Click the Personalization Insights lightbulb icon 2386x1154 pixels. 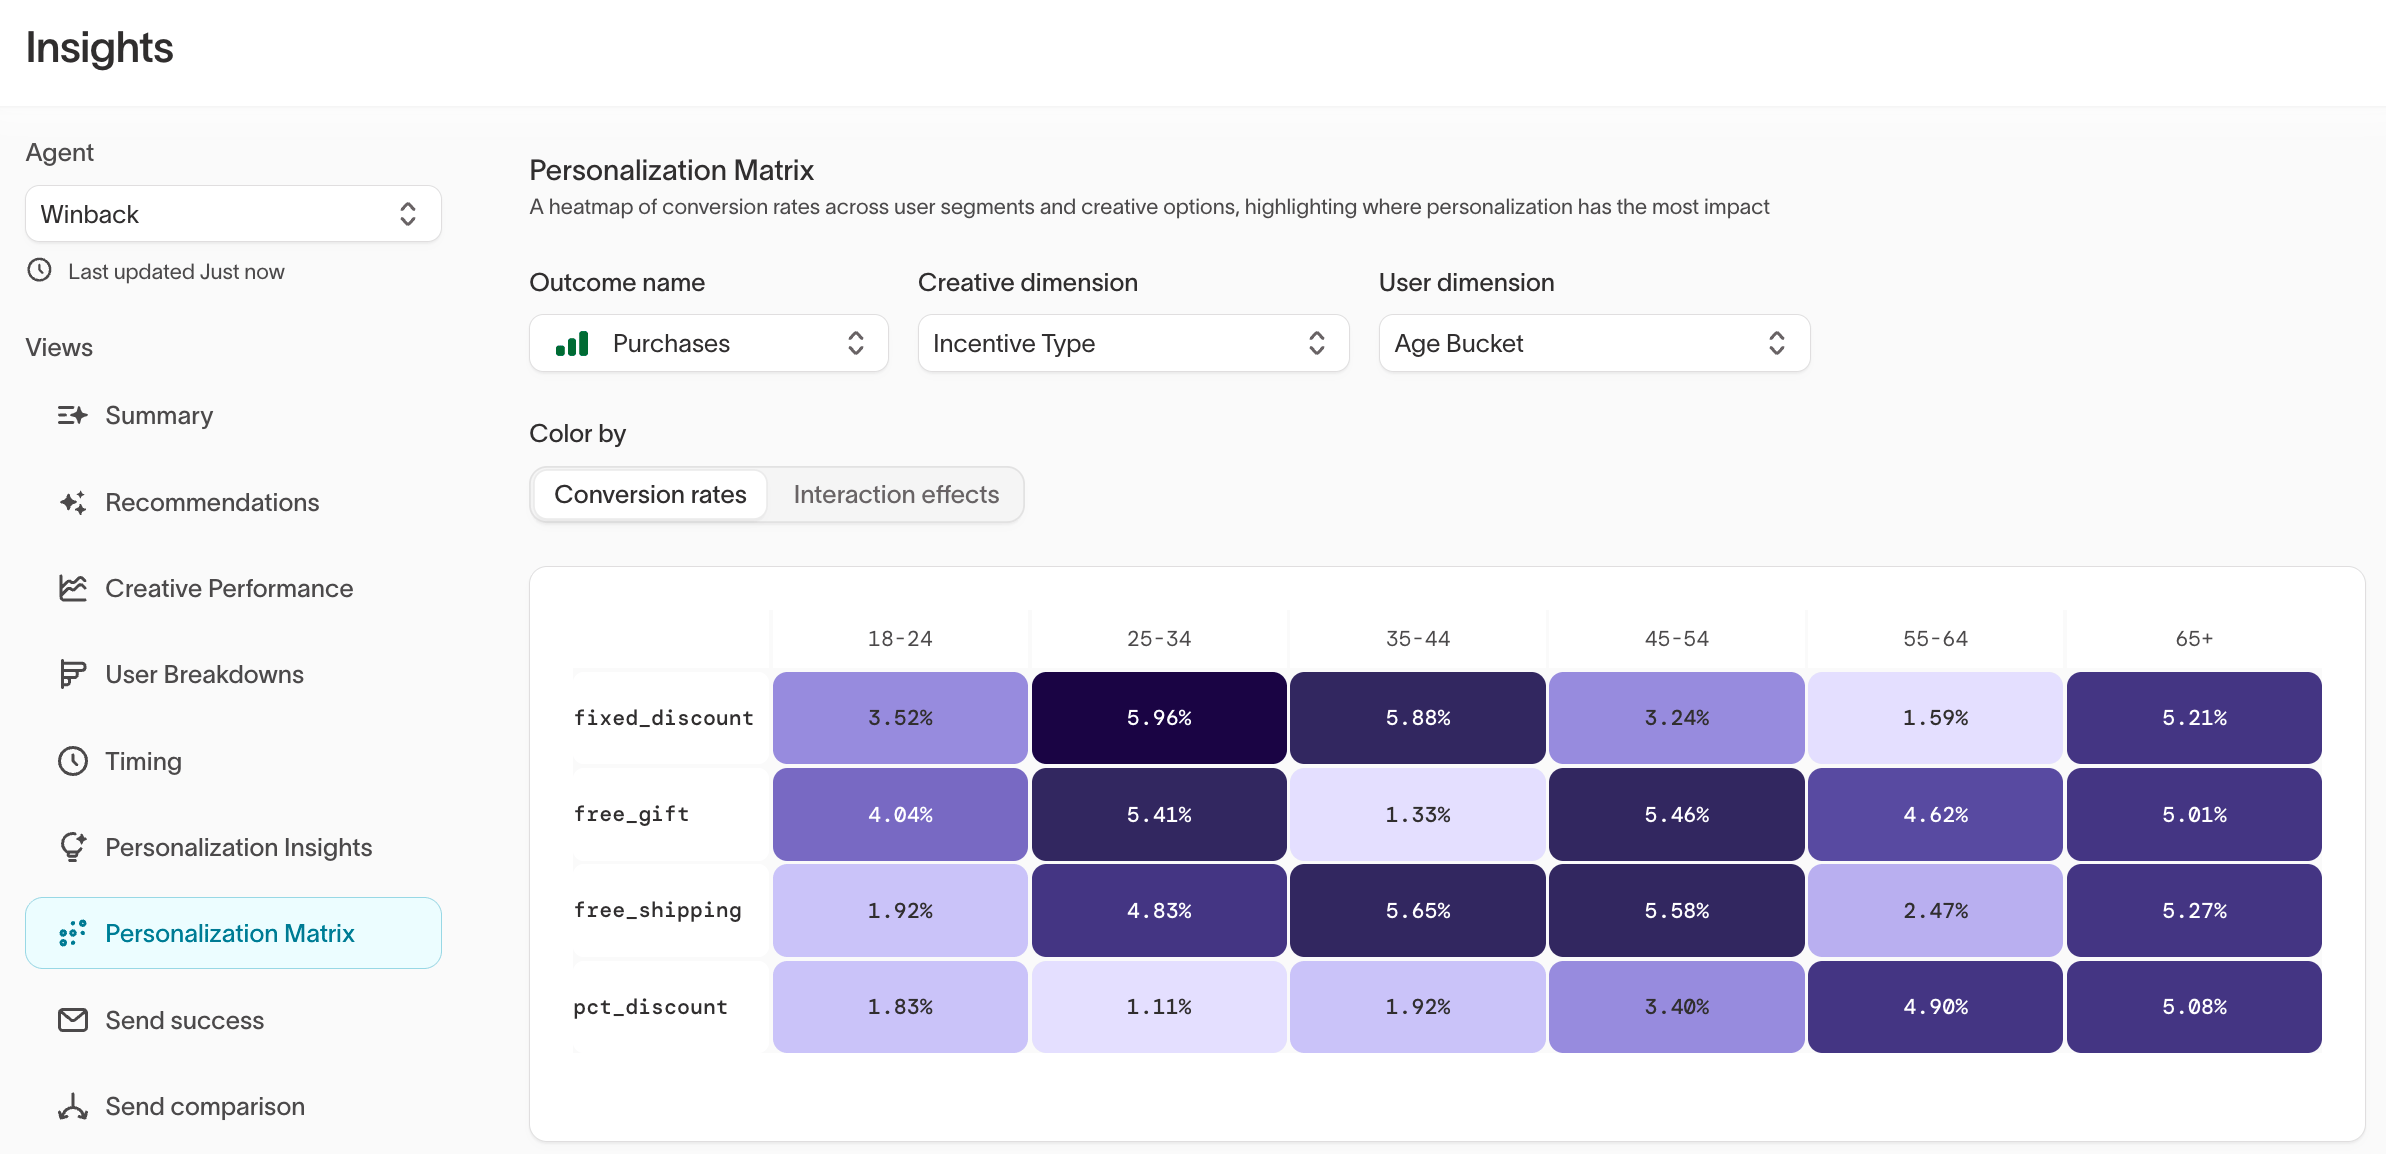(72, 847)
